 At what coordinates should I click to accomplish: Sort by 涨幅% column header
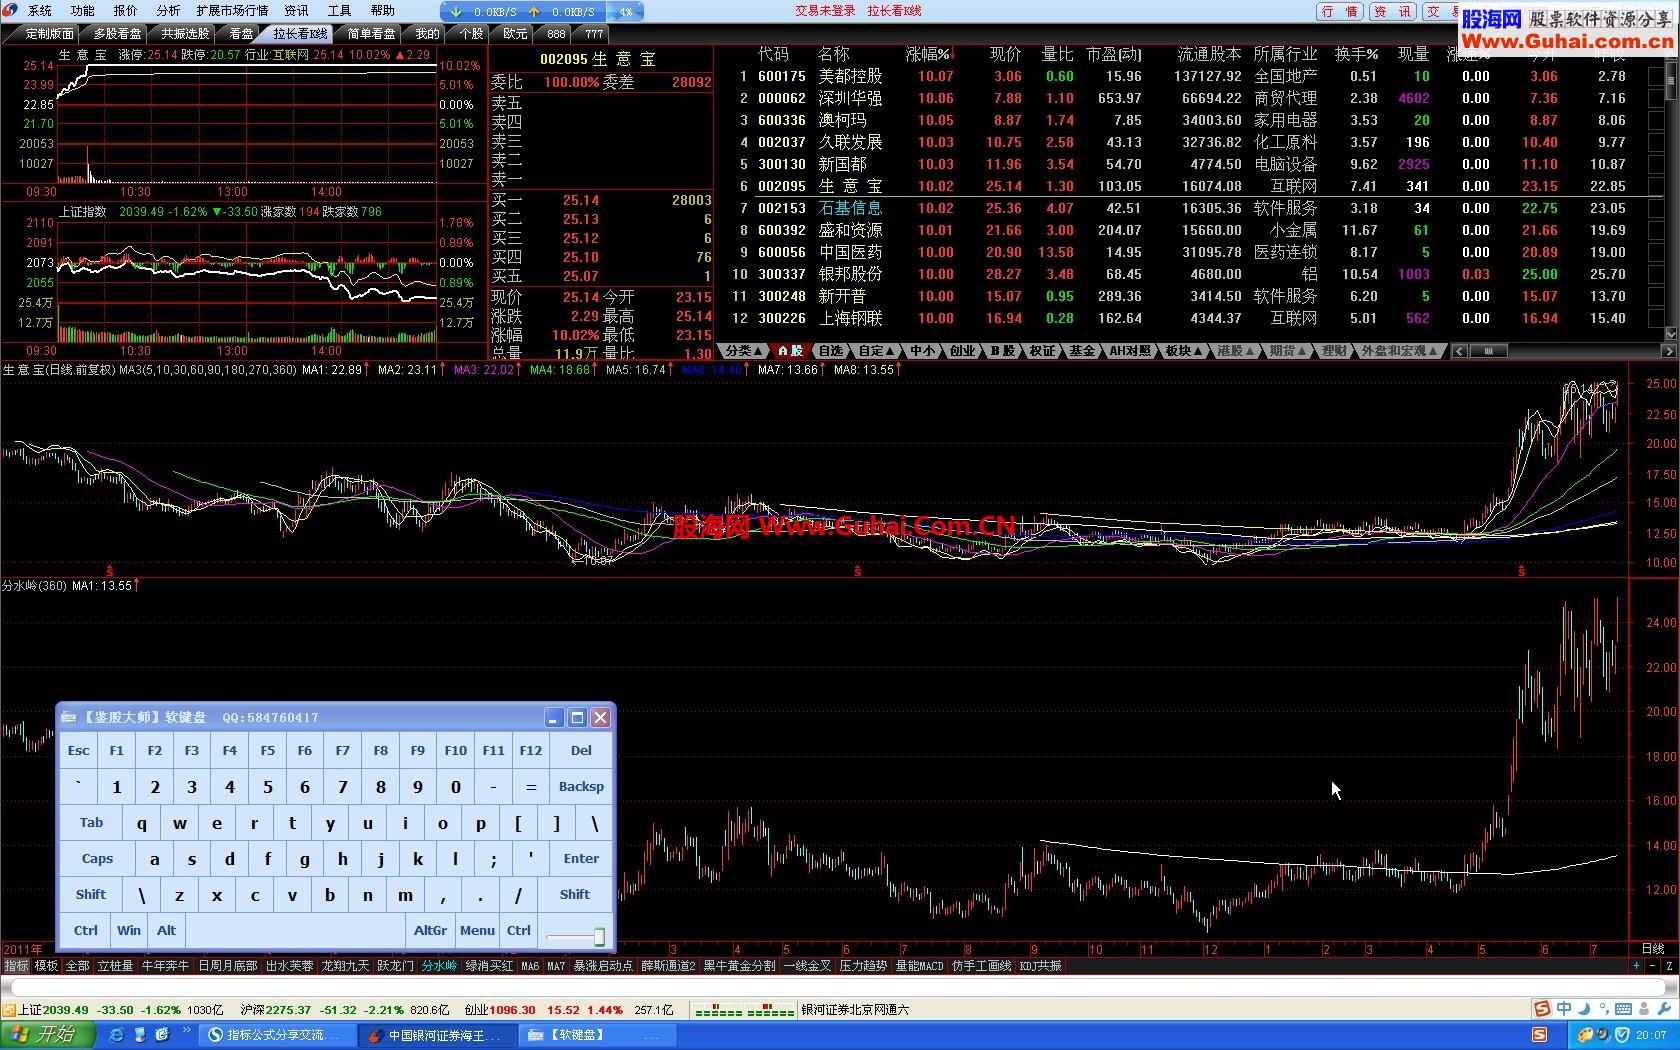point(928,54)
